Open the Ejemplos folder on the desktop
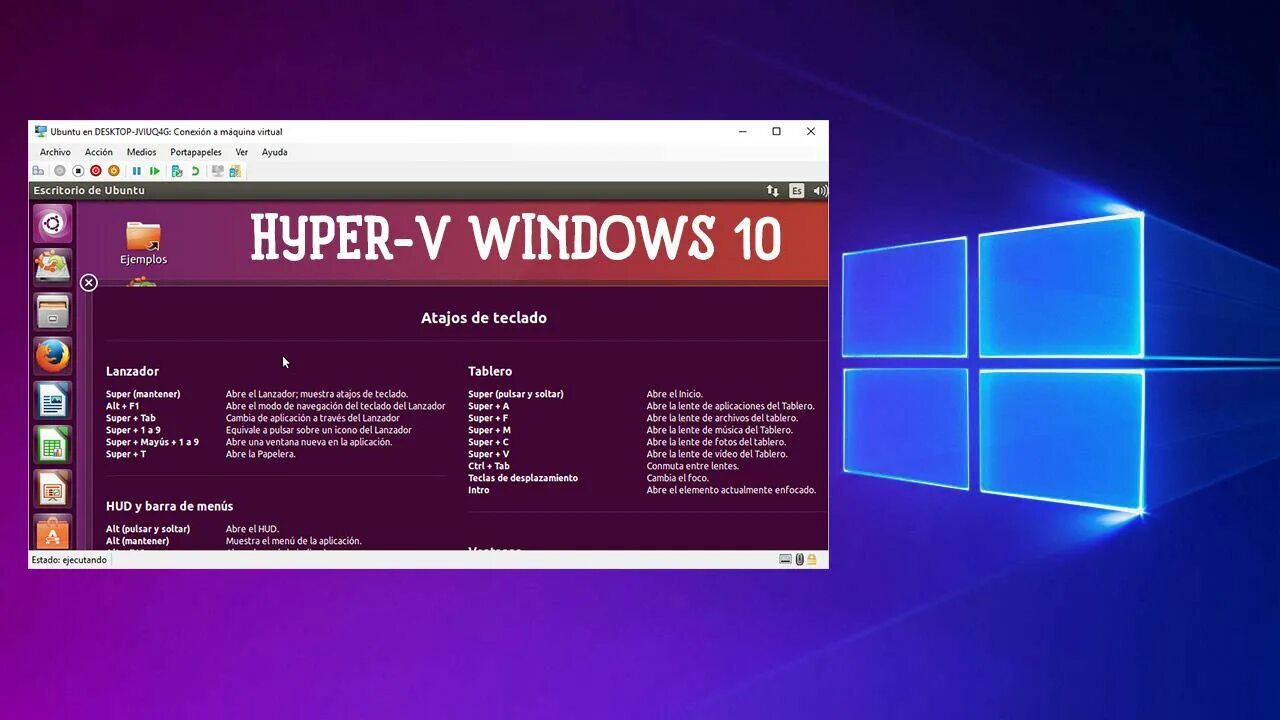The image size is (1280, 720). 143,243
